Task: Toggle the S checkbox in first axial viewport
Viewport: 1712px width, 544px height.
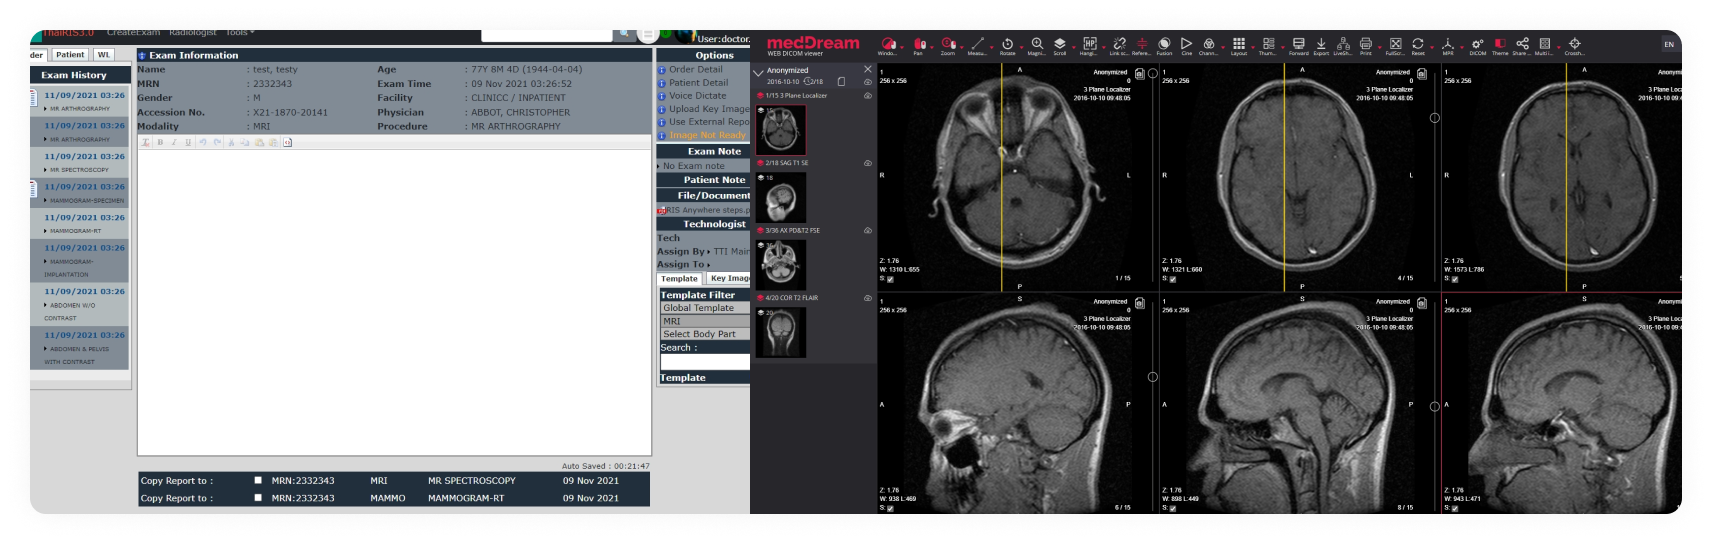Action: click(x=891, y=280)
